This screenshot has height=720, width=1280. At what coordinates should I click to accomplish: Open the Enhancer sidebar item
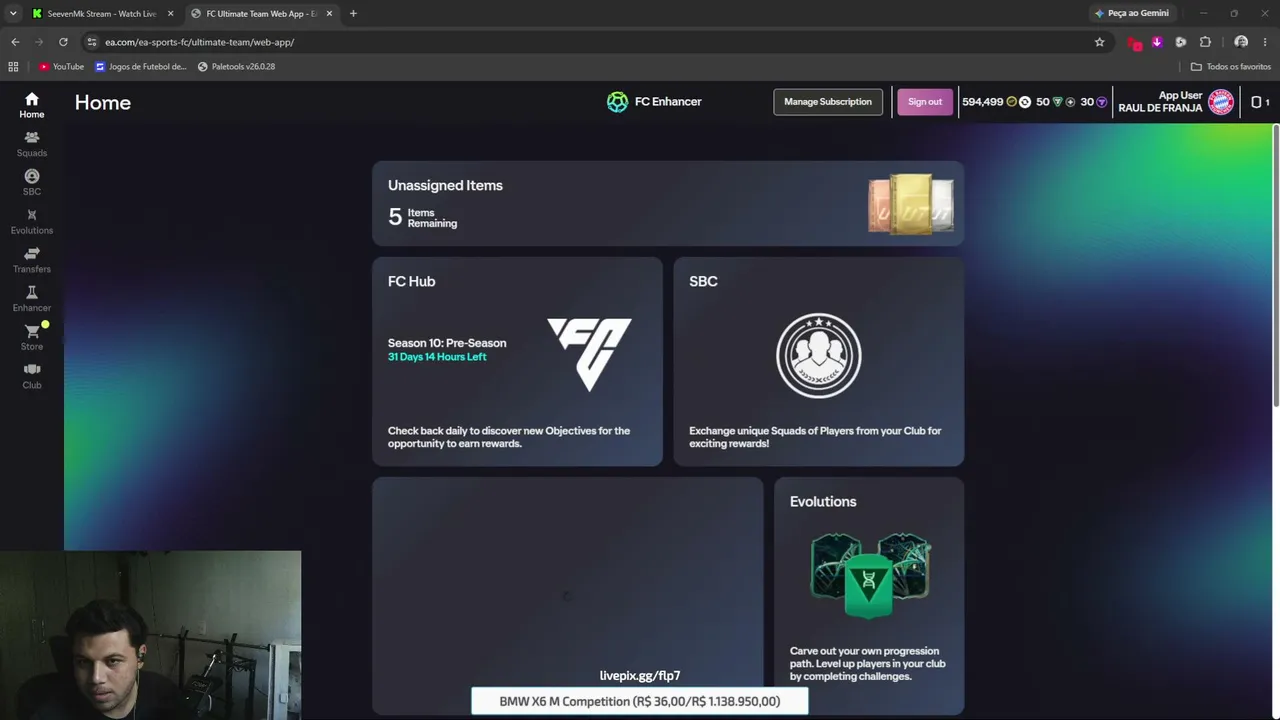(32, 299)
